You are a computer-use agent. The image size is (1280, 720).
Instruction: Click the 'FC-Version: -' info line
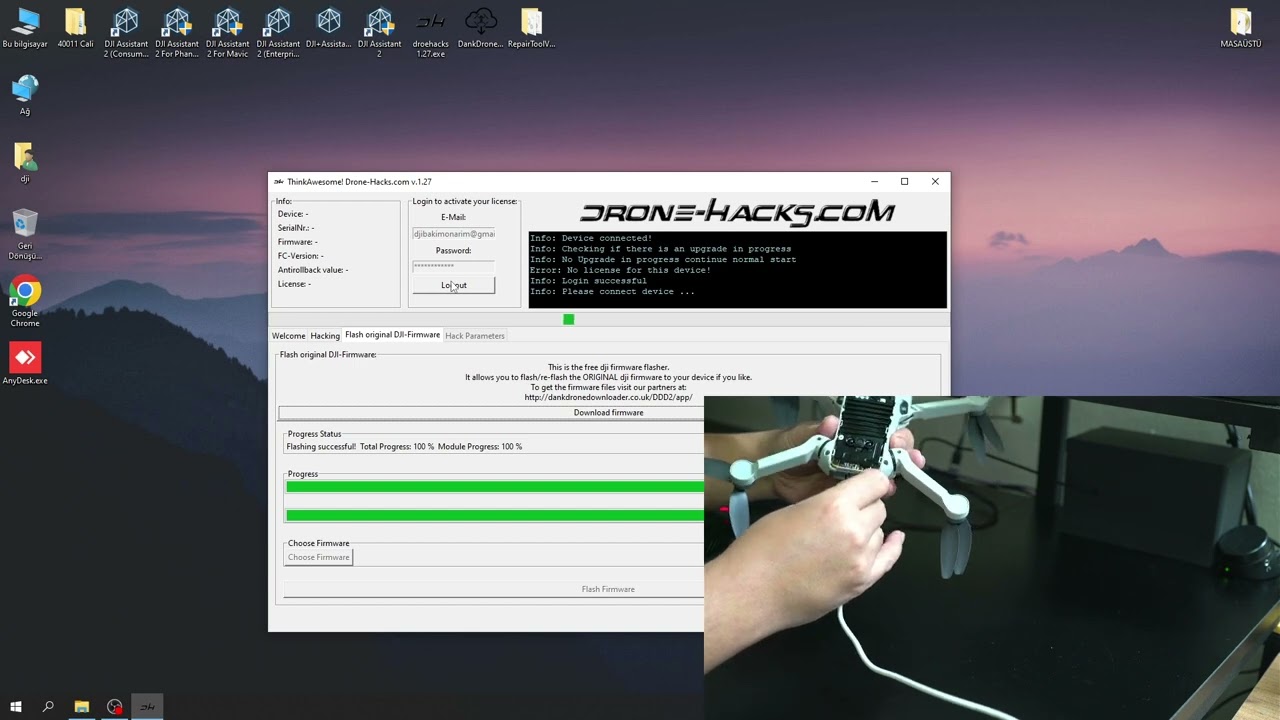click(300, 256)
